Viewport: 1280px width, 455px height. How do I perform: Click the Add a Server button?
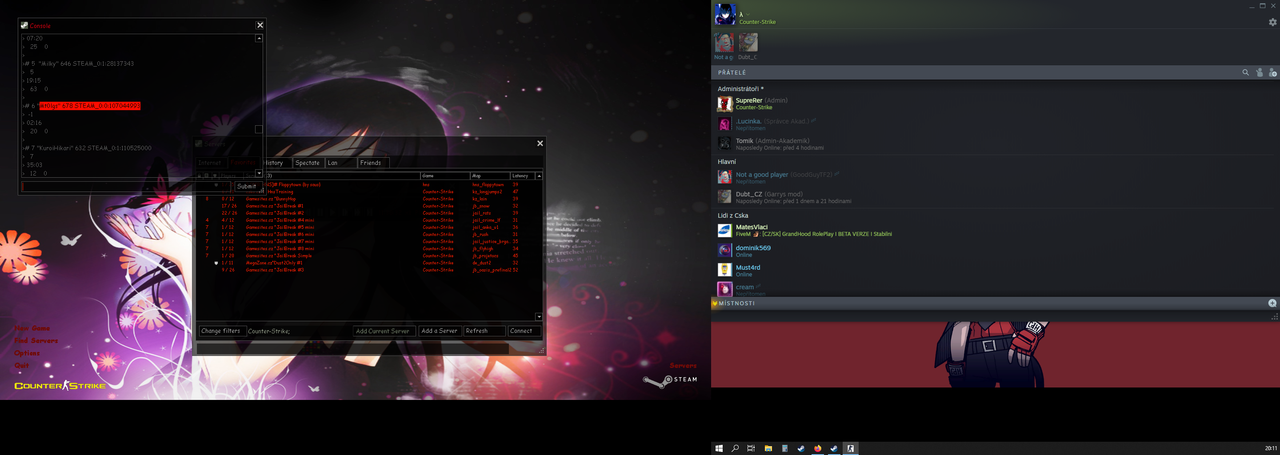(439, 331)
